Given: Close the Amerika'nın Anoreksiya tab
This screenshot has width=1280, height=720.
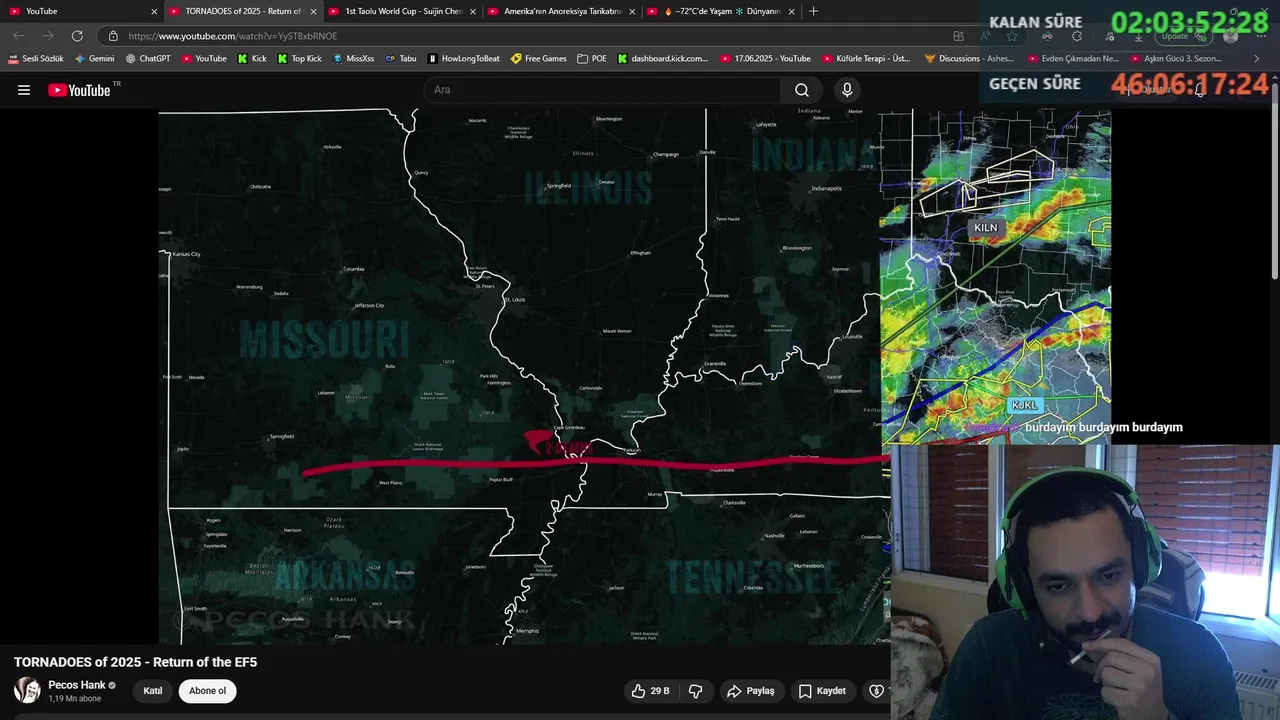Looking at the screenshot, I should pos(632,12).
